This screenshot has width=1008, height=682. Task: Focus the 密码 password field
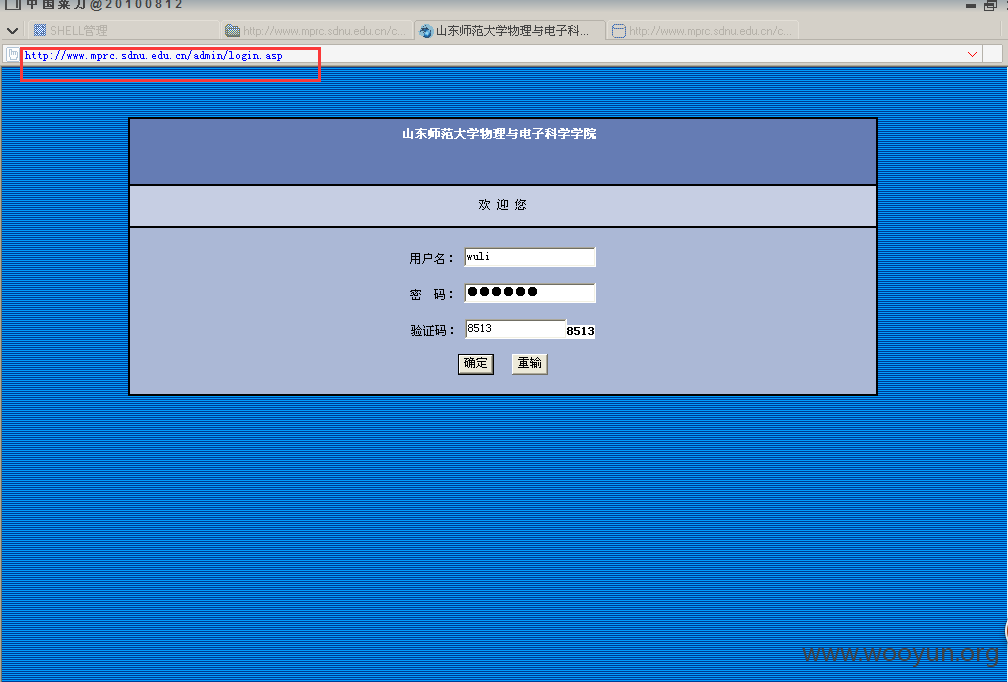[x=530, y=292]
